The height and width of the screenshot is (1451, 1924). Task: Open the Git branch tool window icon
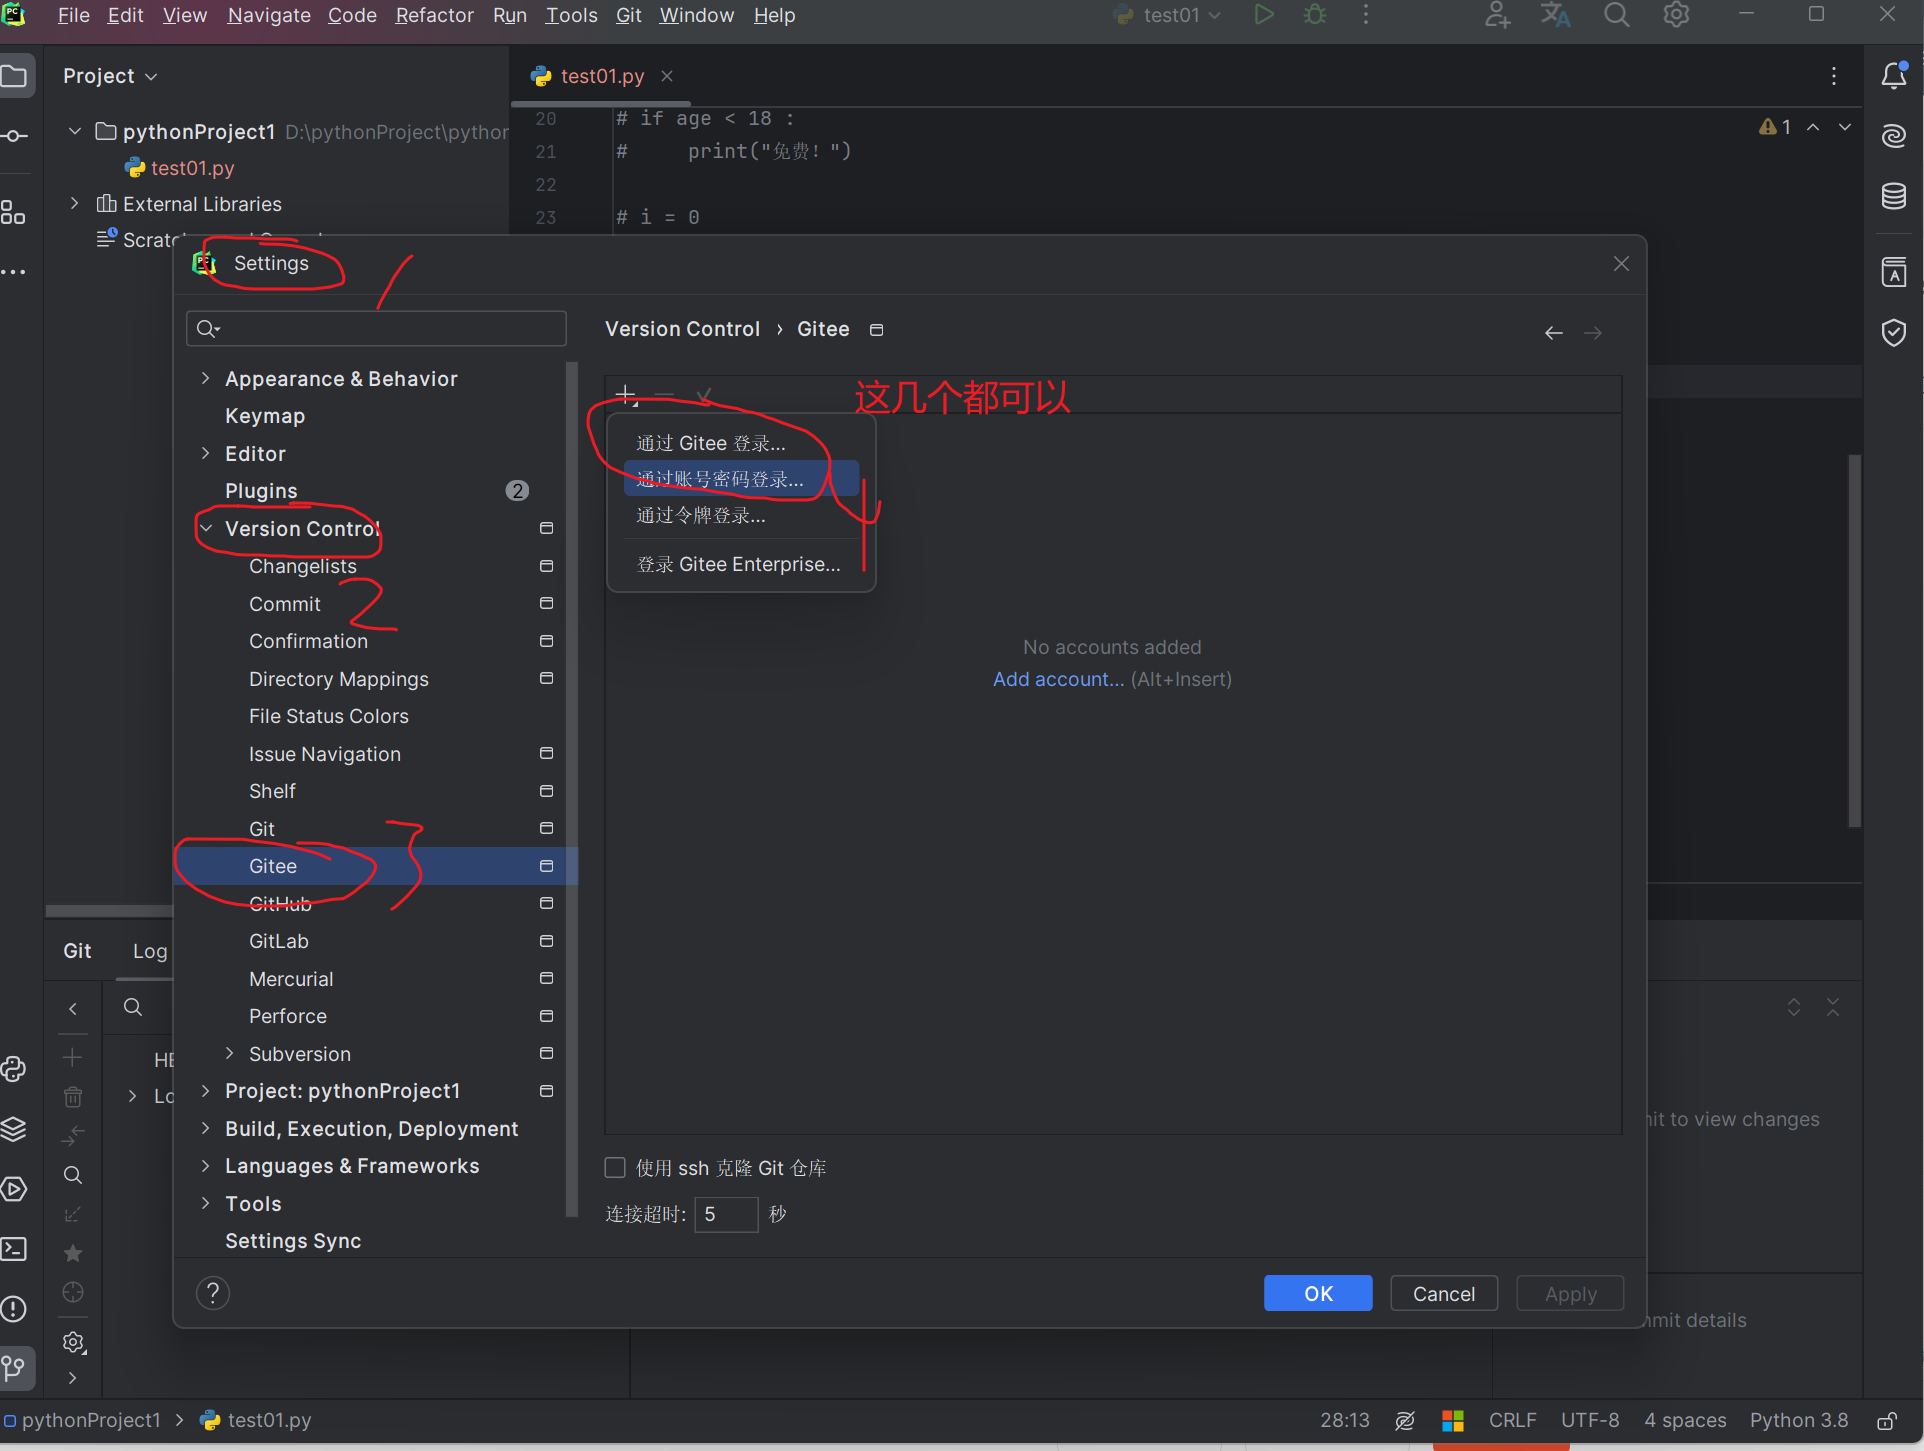(x=14, y=1367)
